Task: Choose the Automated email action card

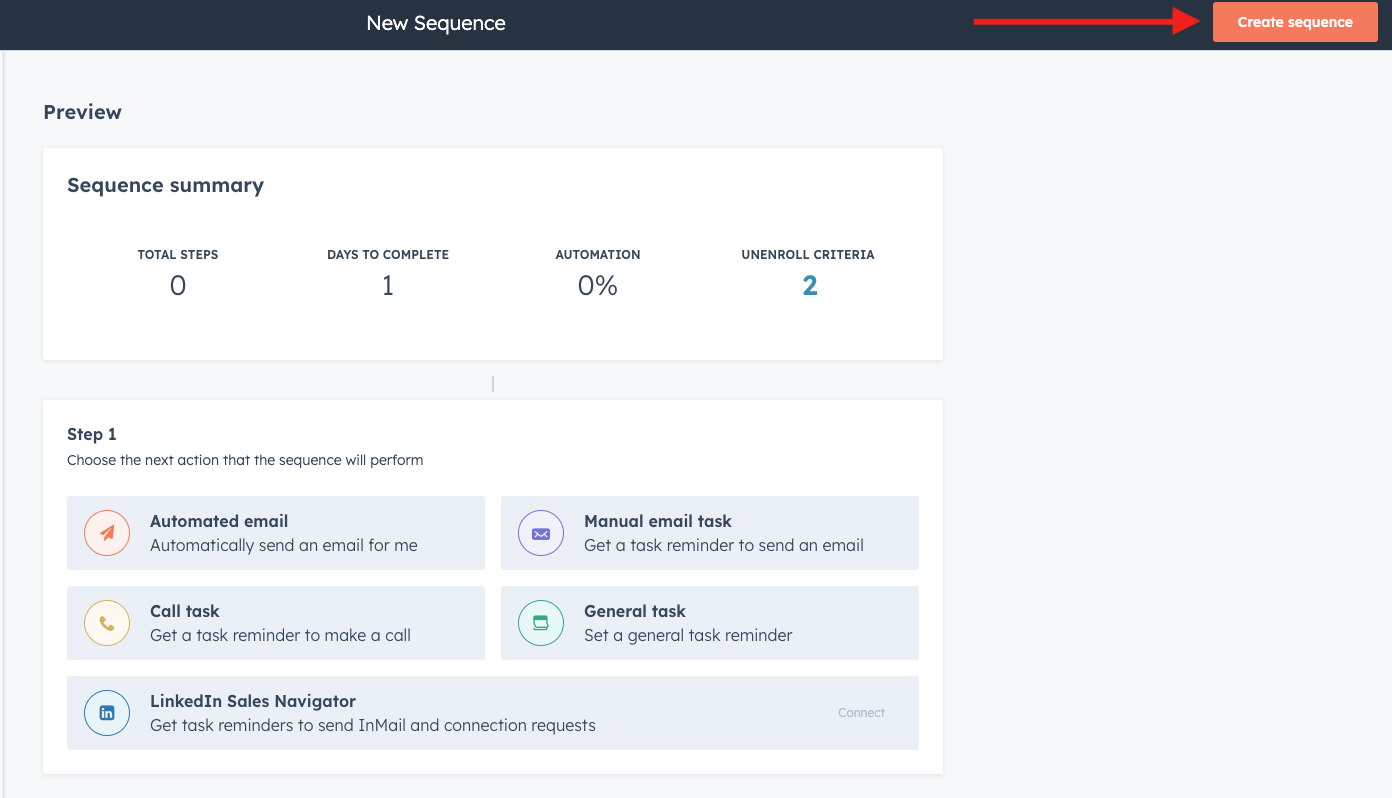Action: (x=276, y=533)
